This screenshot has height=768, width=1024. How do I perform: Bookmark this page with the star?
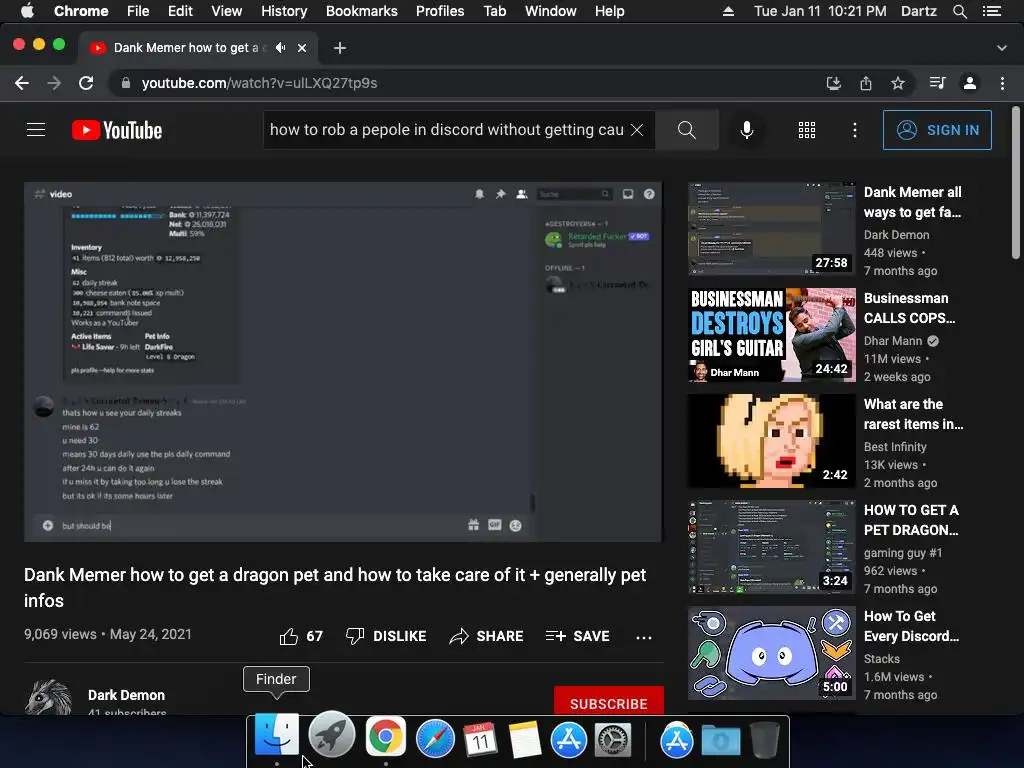[898, 83]
